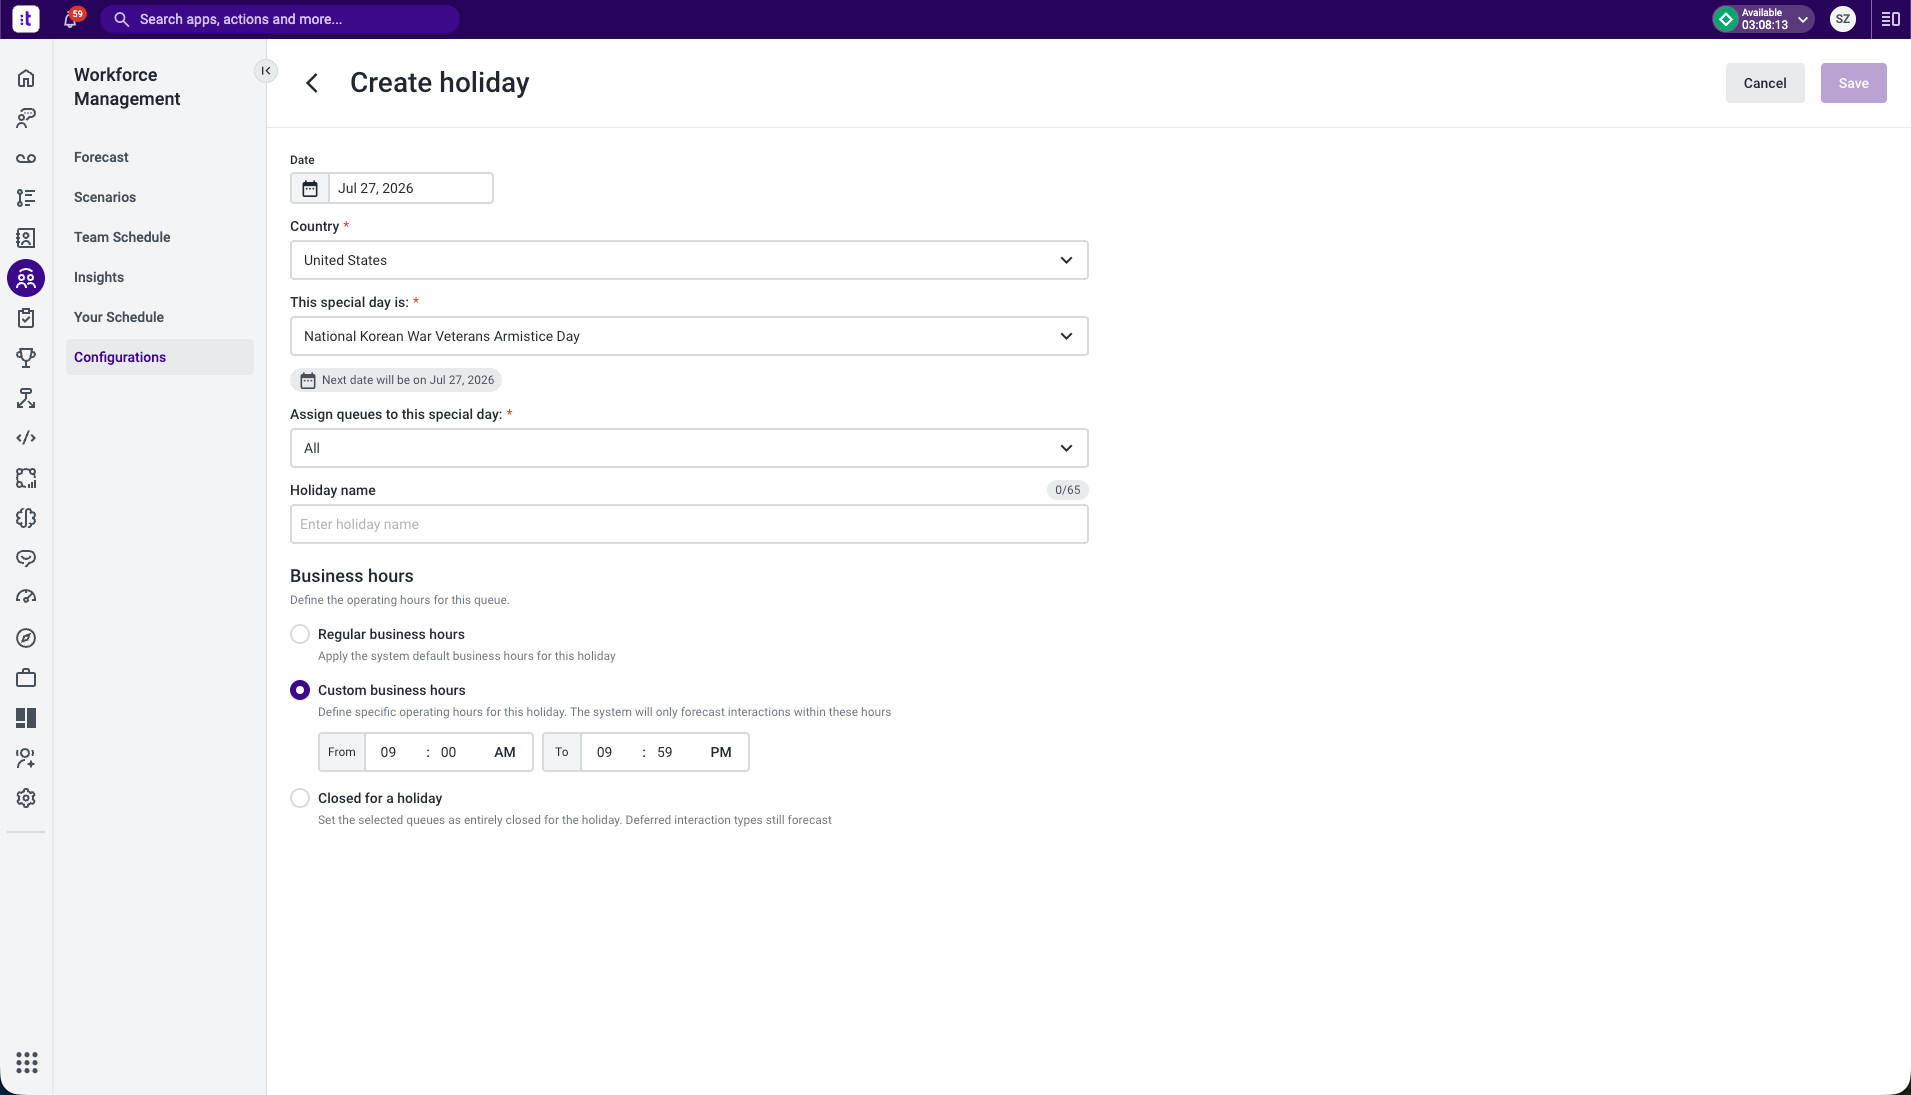The image size is (1911, 1095).
Task: Open the developer code icon
Action: tap(26, 438)
